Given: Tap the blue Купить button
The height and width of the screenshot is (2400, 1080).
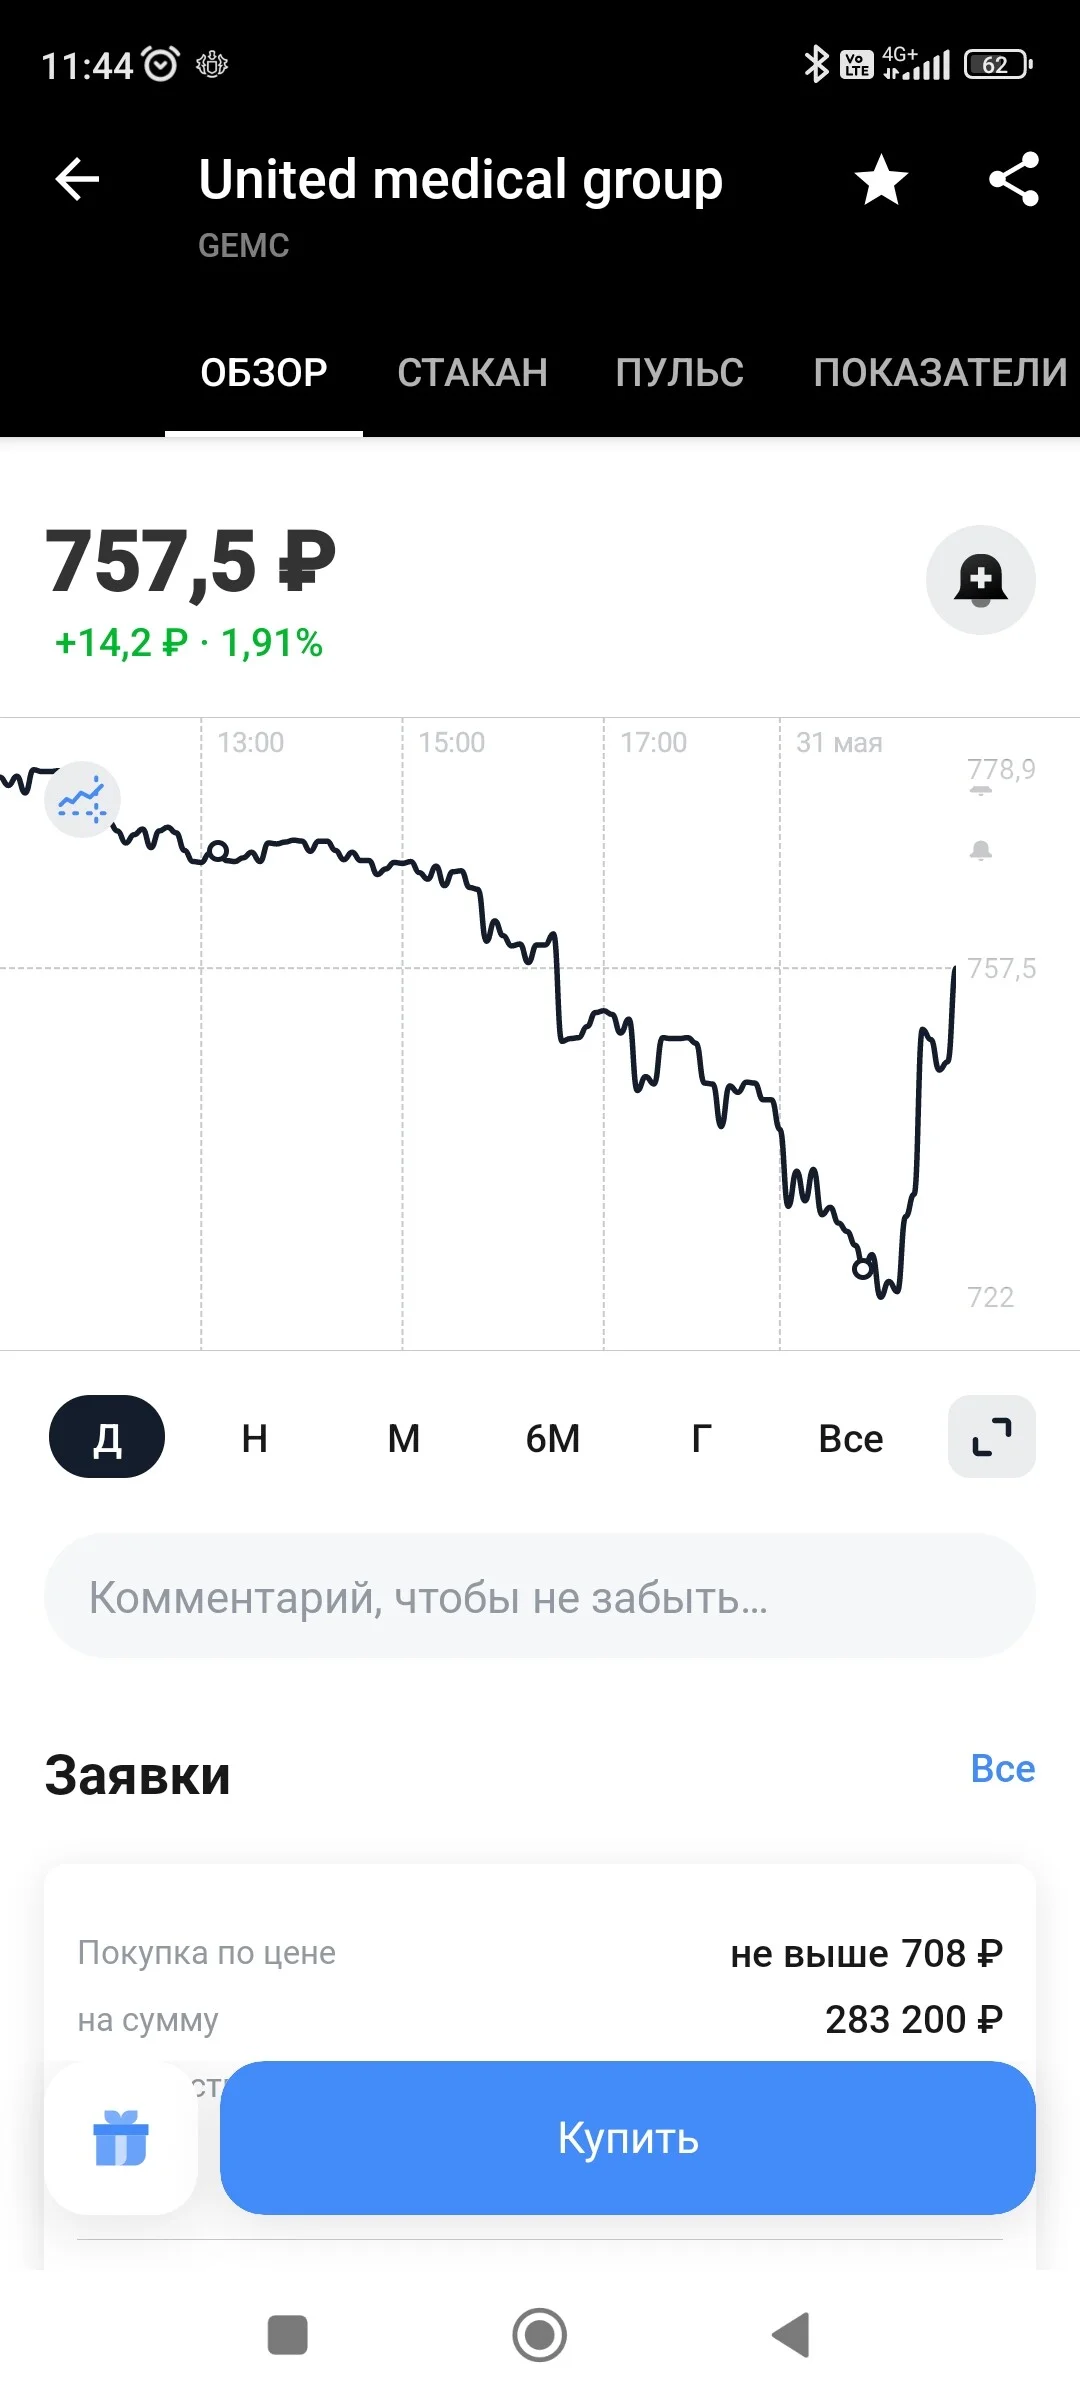Looking at the screenshot, I should [628, 2137].
